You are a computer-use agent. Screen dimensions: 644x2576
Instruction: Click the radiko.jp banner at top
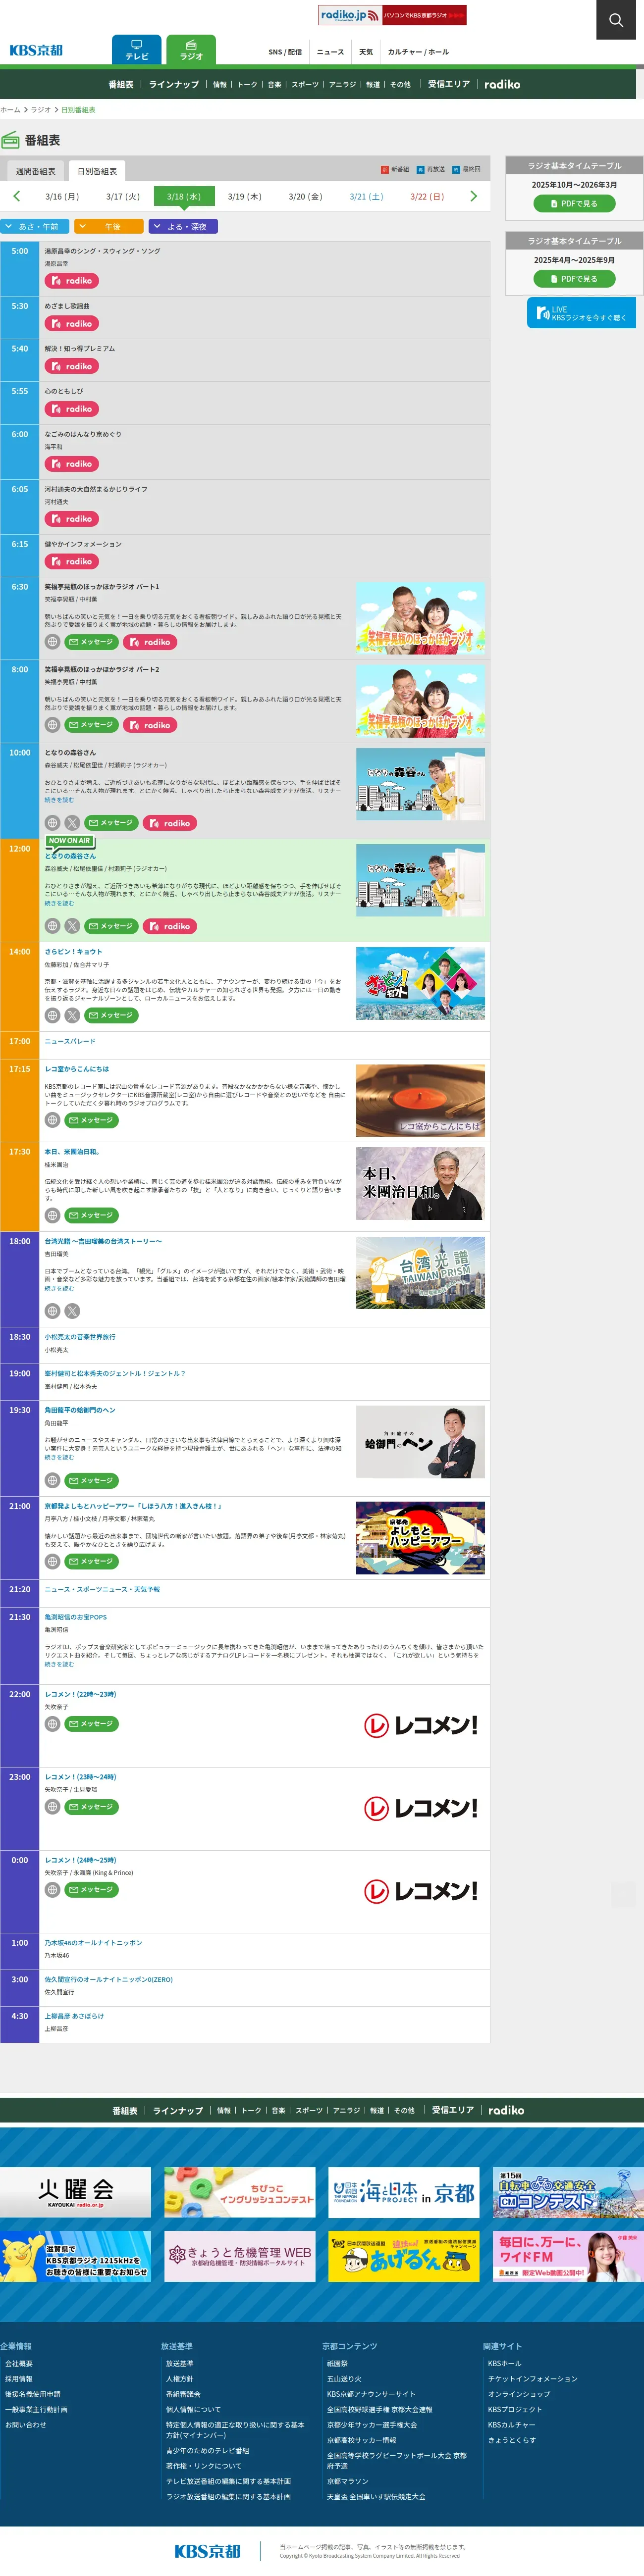click(x=392, y=15)
